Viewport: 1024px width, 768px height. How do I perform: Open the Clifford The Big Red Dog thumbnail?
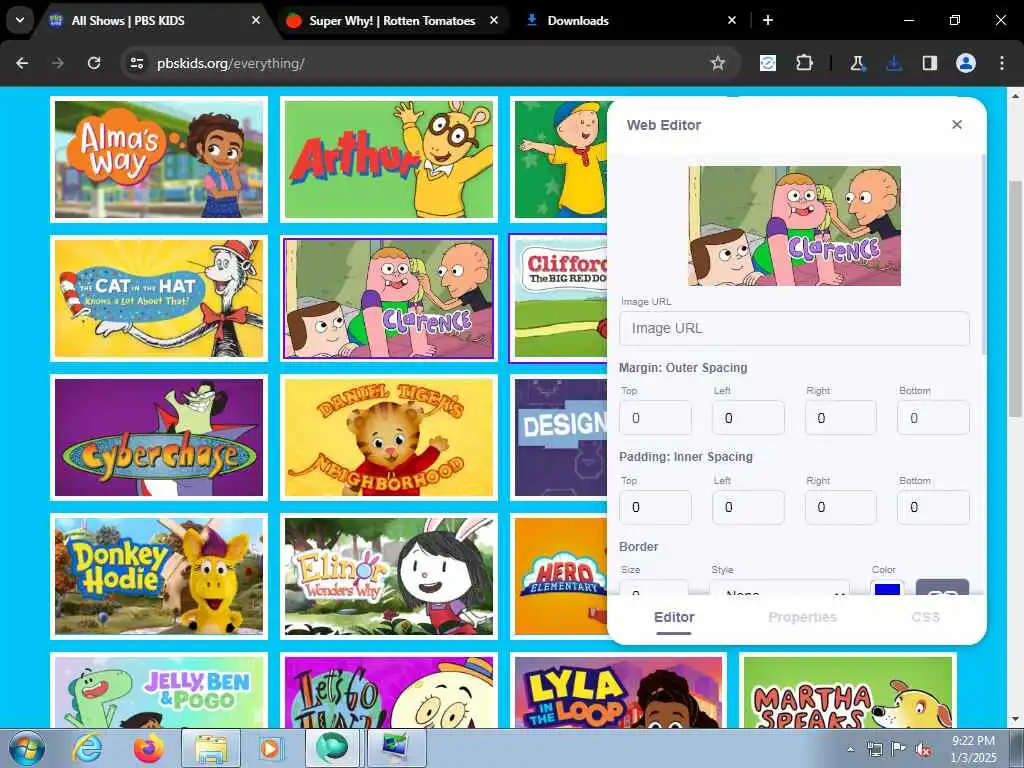[559, 298]
